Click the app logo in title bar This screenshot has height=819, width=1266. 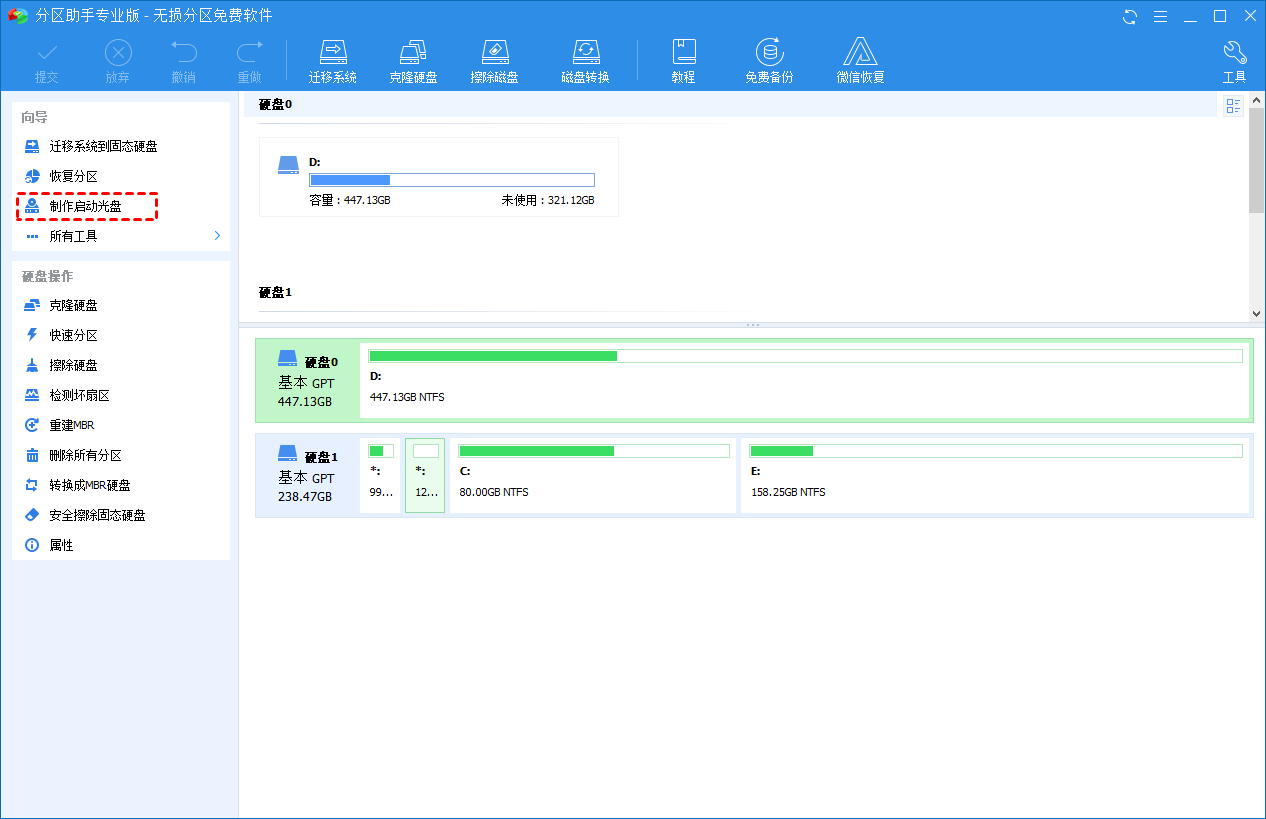click(x=18, y=16)
